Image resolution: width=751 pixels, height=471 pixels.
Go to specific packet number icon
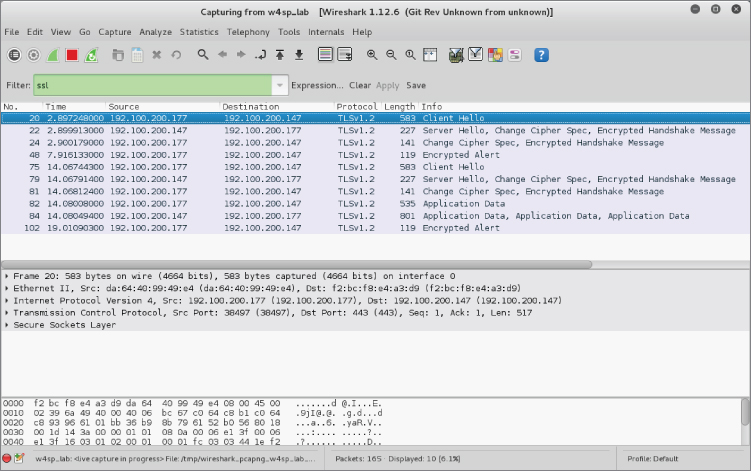point(261,55)
